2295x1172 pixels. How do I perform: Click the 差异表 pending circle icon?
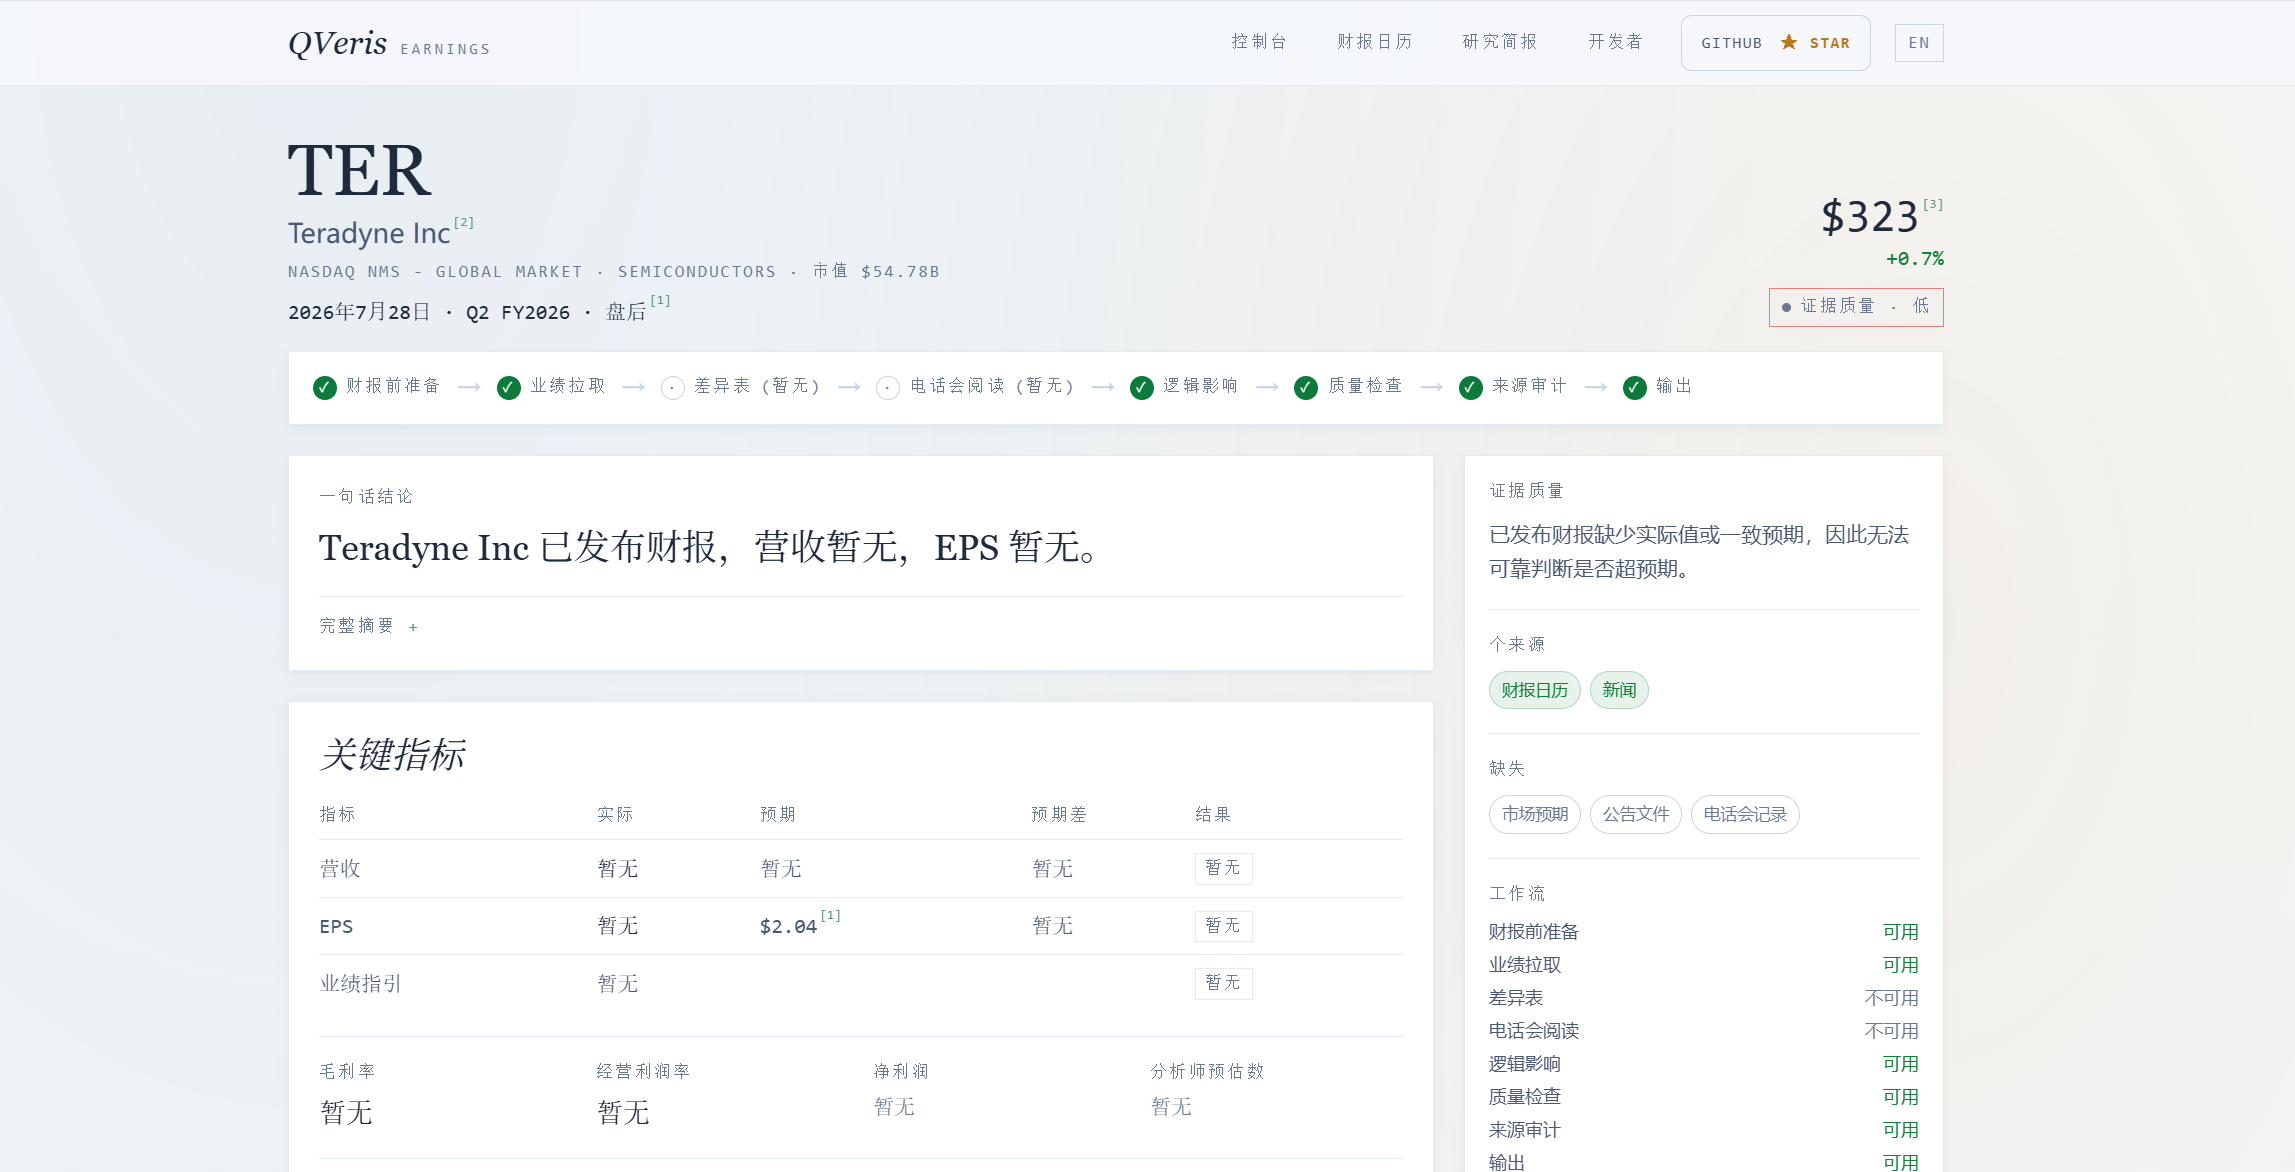(673, 387)
